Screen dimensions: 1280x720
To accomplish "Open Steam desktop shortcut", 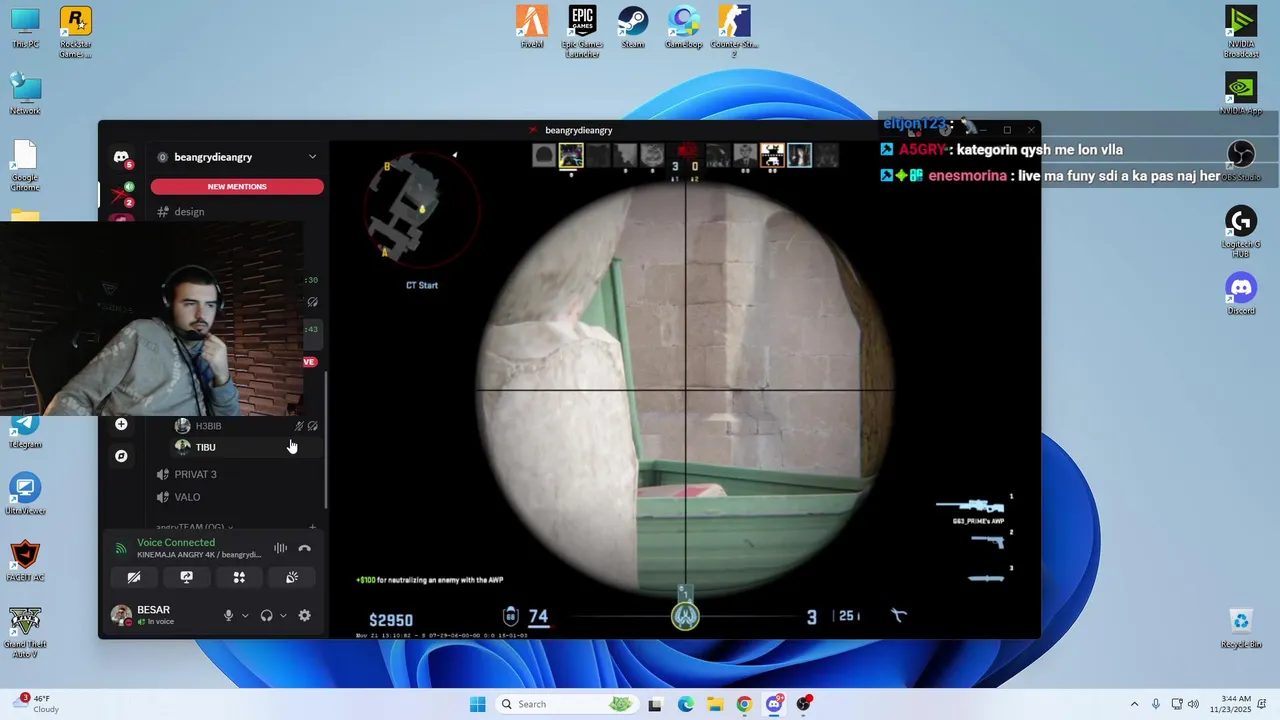I will 633,27.
